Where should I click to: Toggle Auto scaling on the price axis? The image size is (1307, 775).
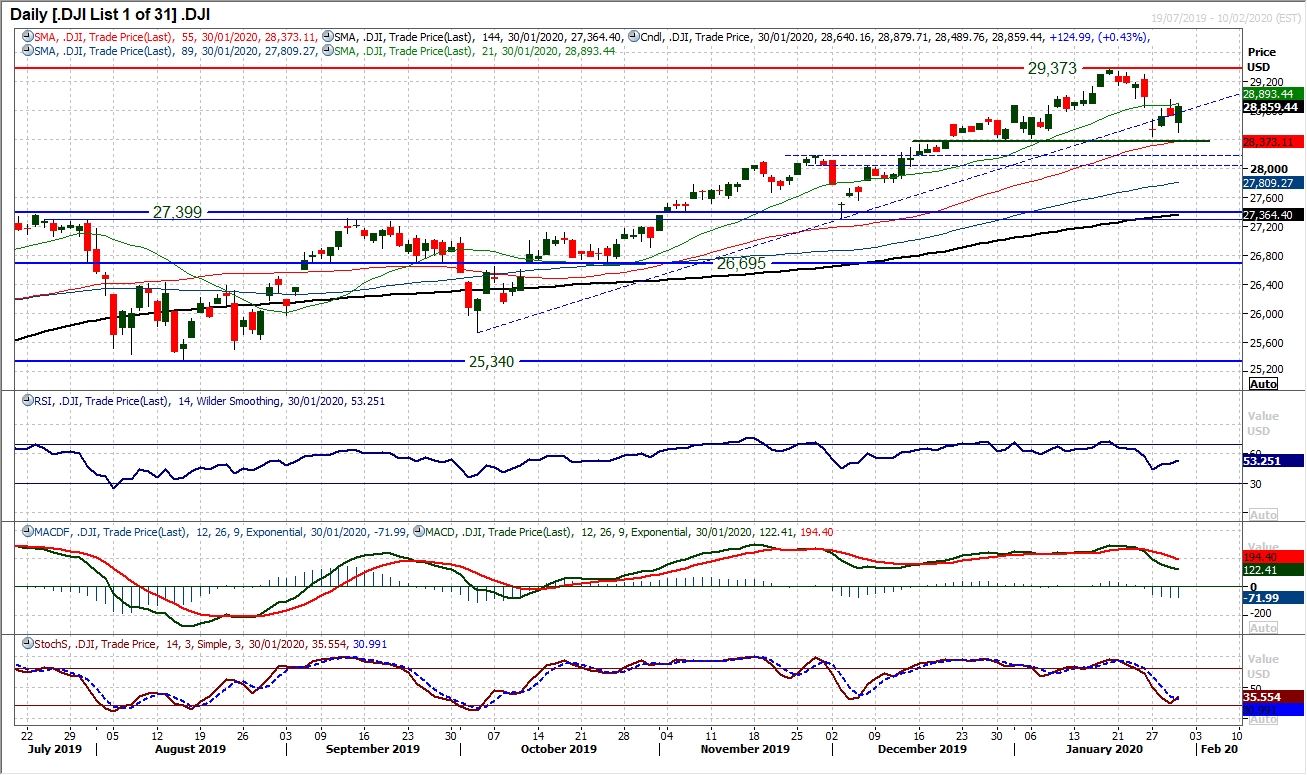(1263, 384)
